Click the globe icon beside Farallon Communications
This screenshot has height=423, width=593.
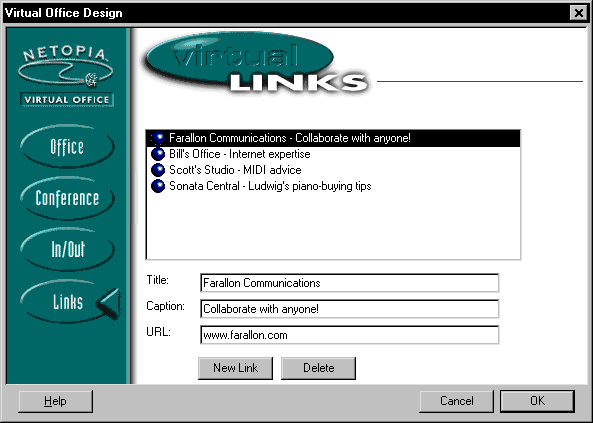click(158, 138)
